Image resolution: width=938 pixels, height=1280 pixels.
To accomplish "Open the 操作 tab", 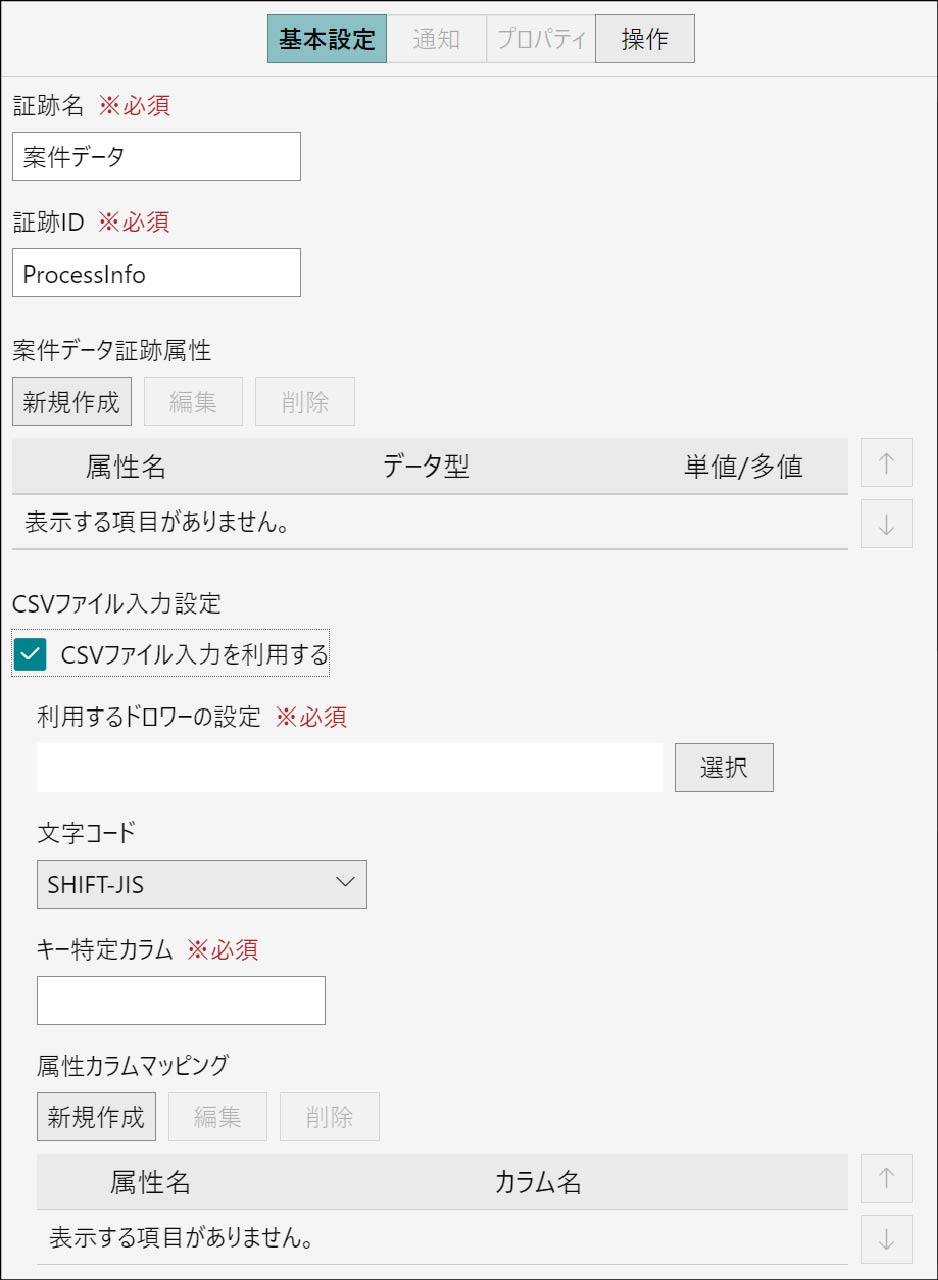I will click(x=645, y=39).
